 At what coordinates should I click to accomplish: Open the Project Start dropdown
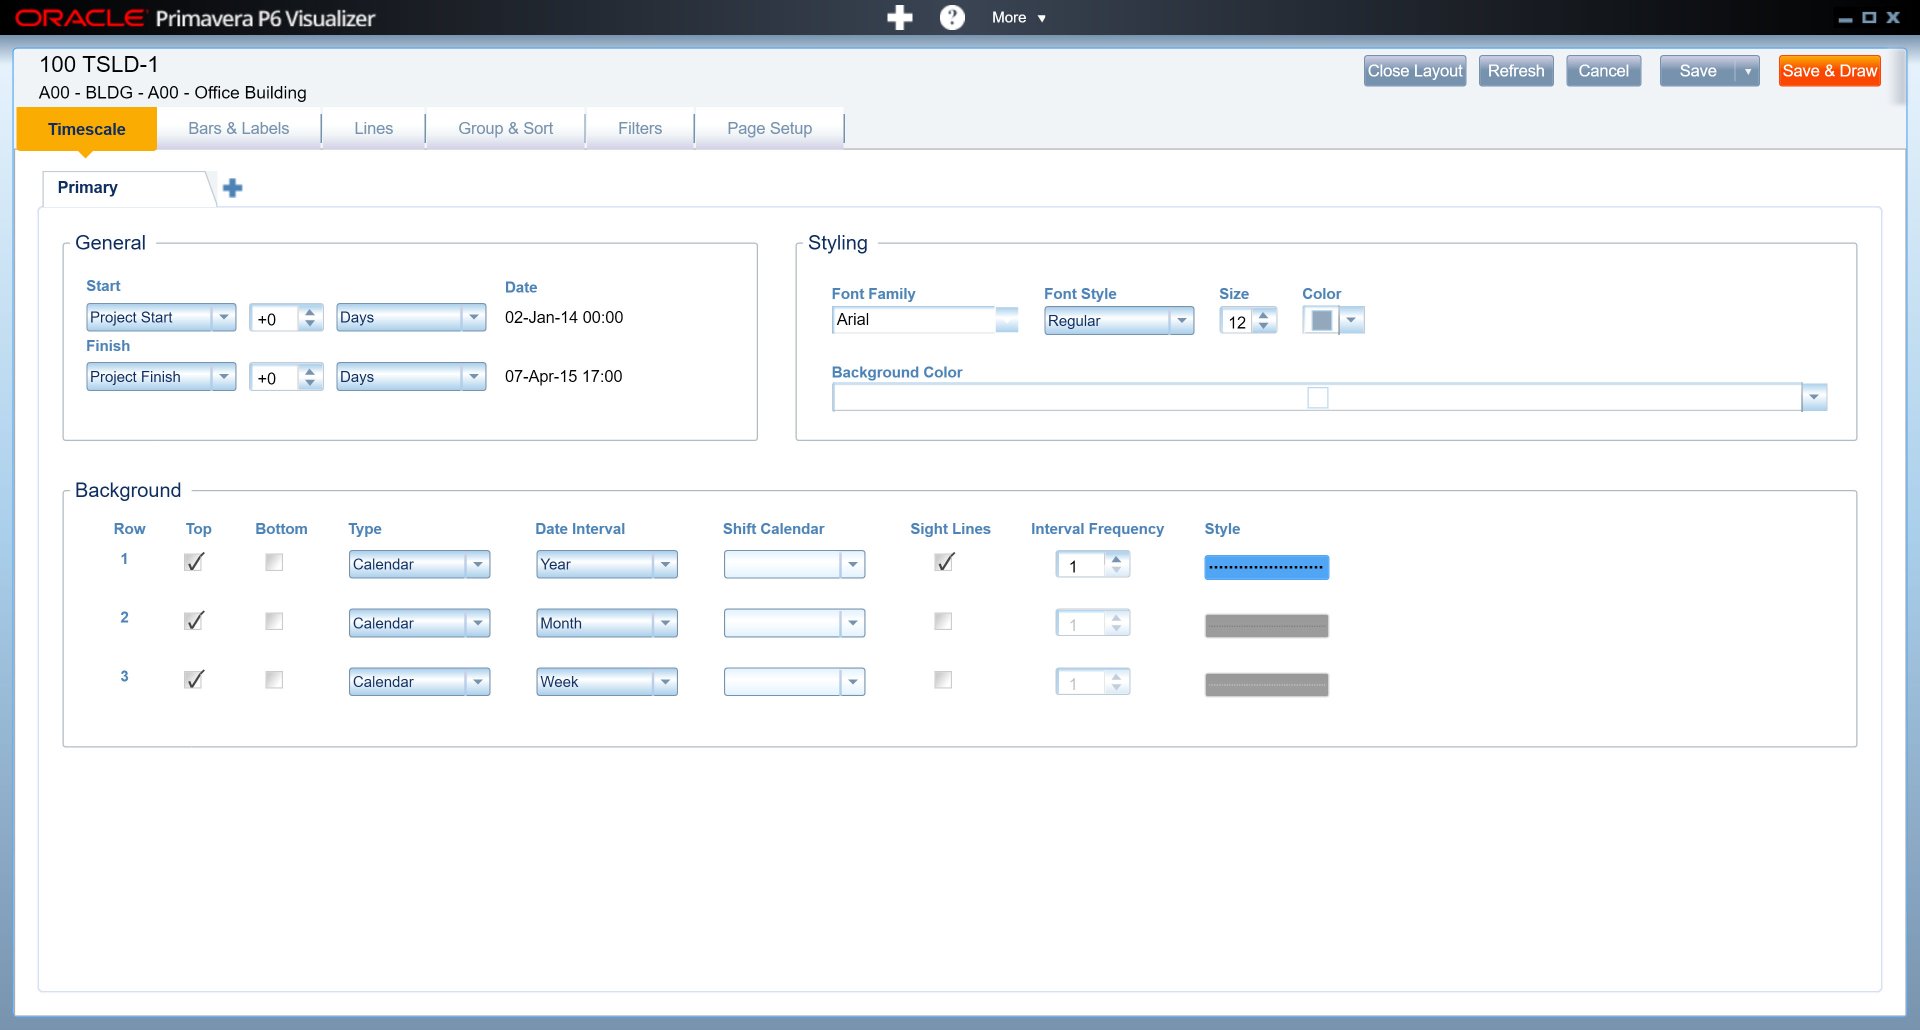pos(224,318)
